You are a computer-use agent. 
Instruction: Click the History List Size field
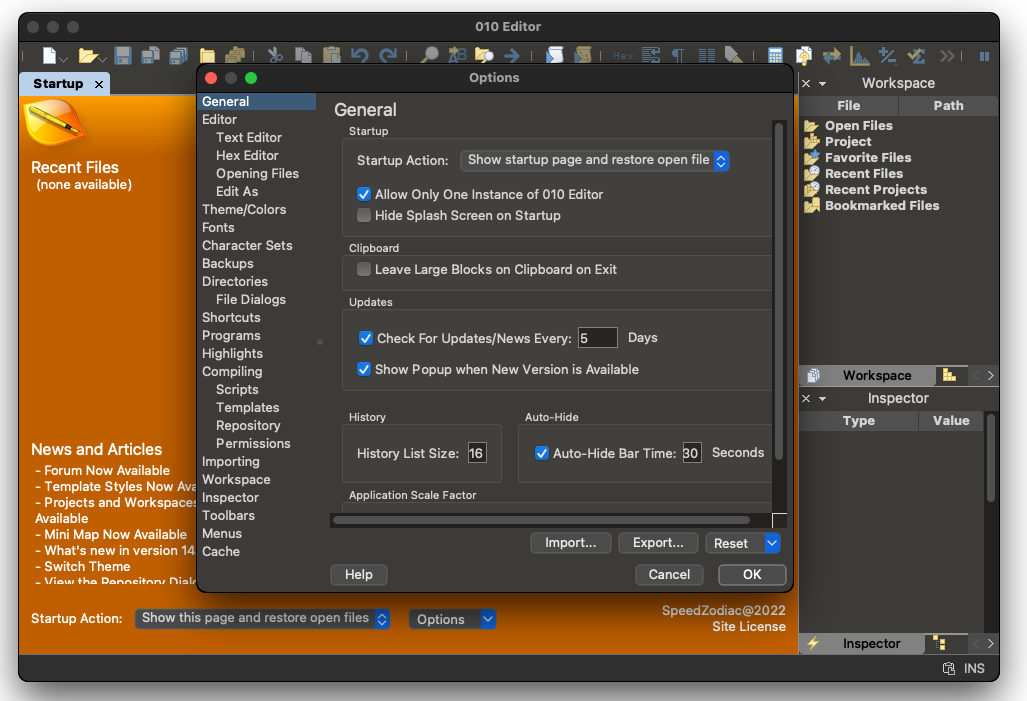(x=476, y=453)
